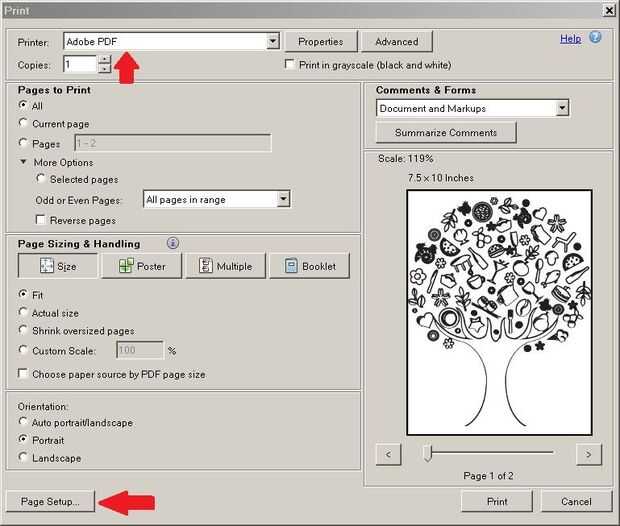This screenshot has width=620, height=526.
Task: Tick the Reverse pages checkbox
Action: coord(40,219)
